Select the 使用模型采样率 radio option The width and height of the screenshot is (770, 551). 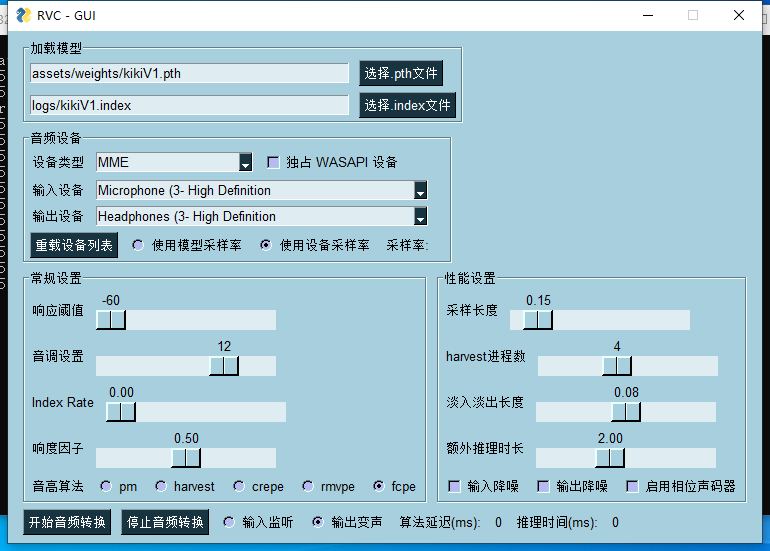coord(138,245)
